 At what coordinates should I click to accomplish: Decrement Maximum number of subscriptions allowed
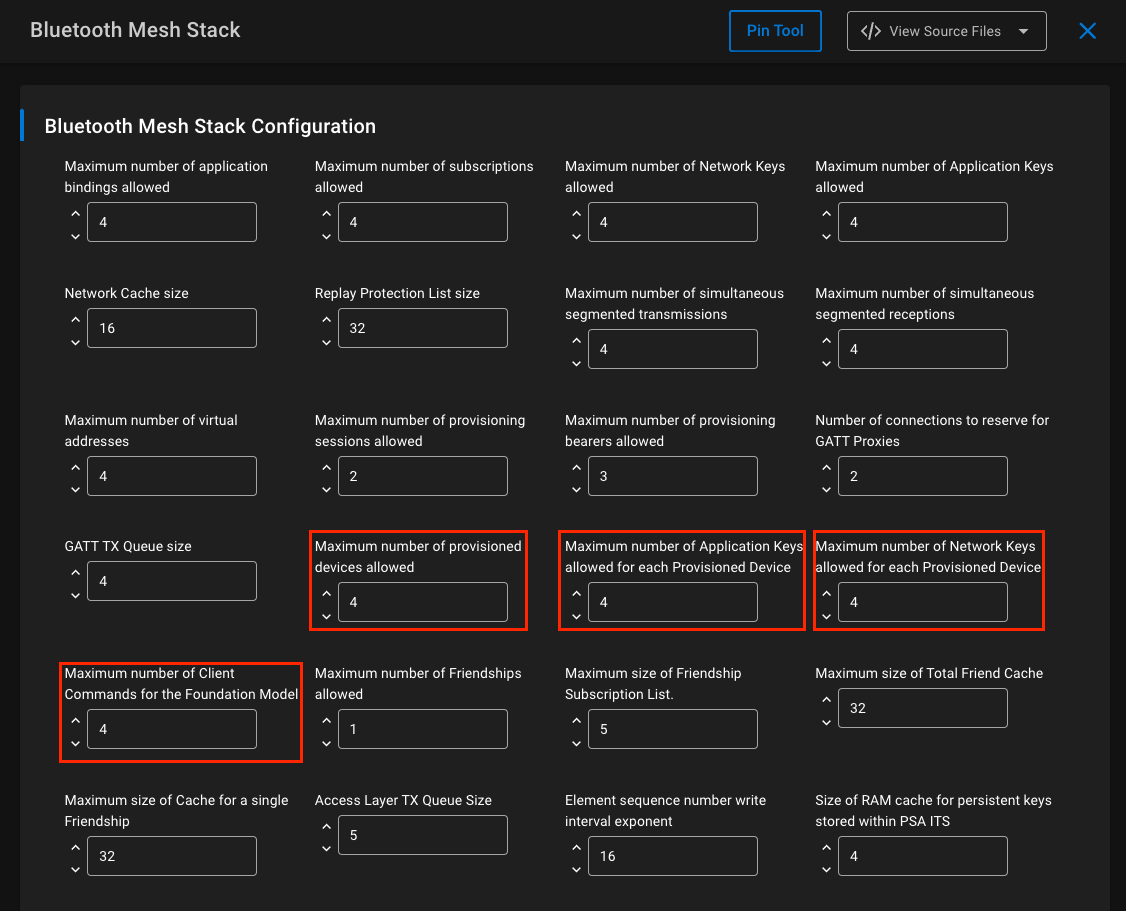coord(326,236)
